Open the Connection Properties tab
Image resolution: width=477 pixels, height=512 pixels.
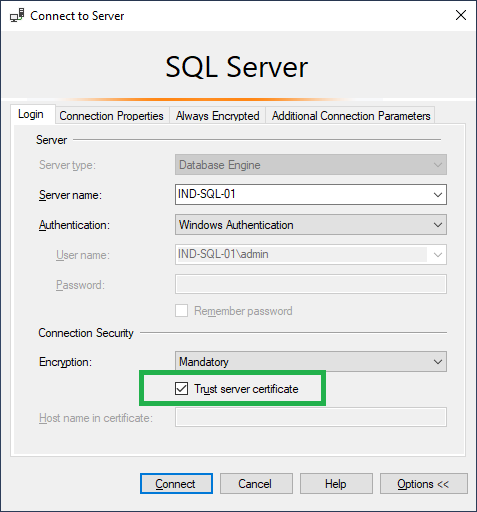click(x=111, y=116)
